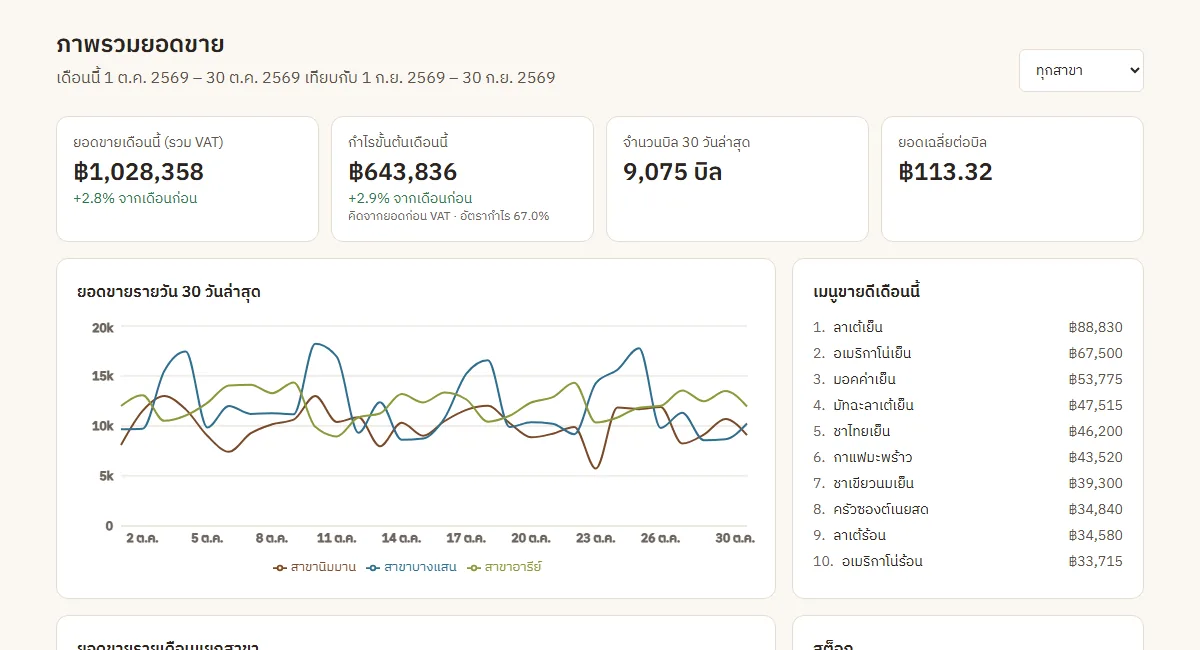This screenshot has width=1200, height=650.
Task: Click the 30 ต.ค. x-axis label
Action: pyautogui.click(x=735, y=538)
